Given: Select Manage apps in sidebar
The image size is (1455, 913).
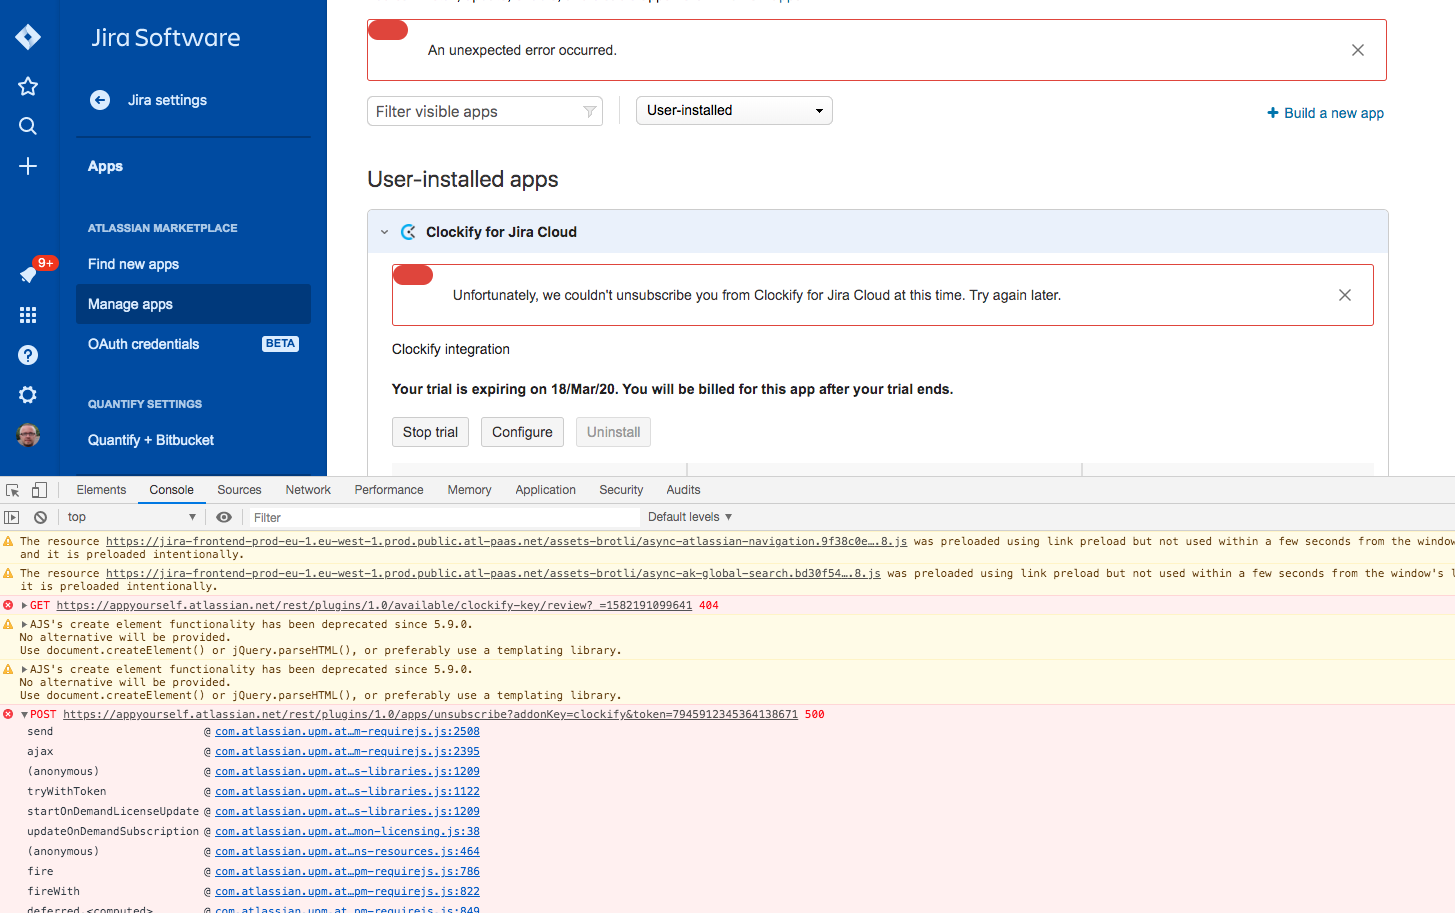Looking at the screenshot, I should click(x=193, y=304).
